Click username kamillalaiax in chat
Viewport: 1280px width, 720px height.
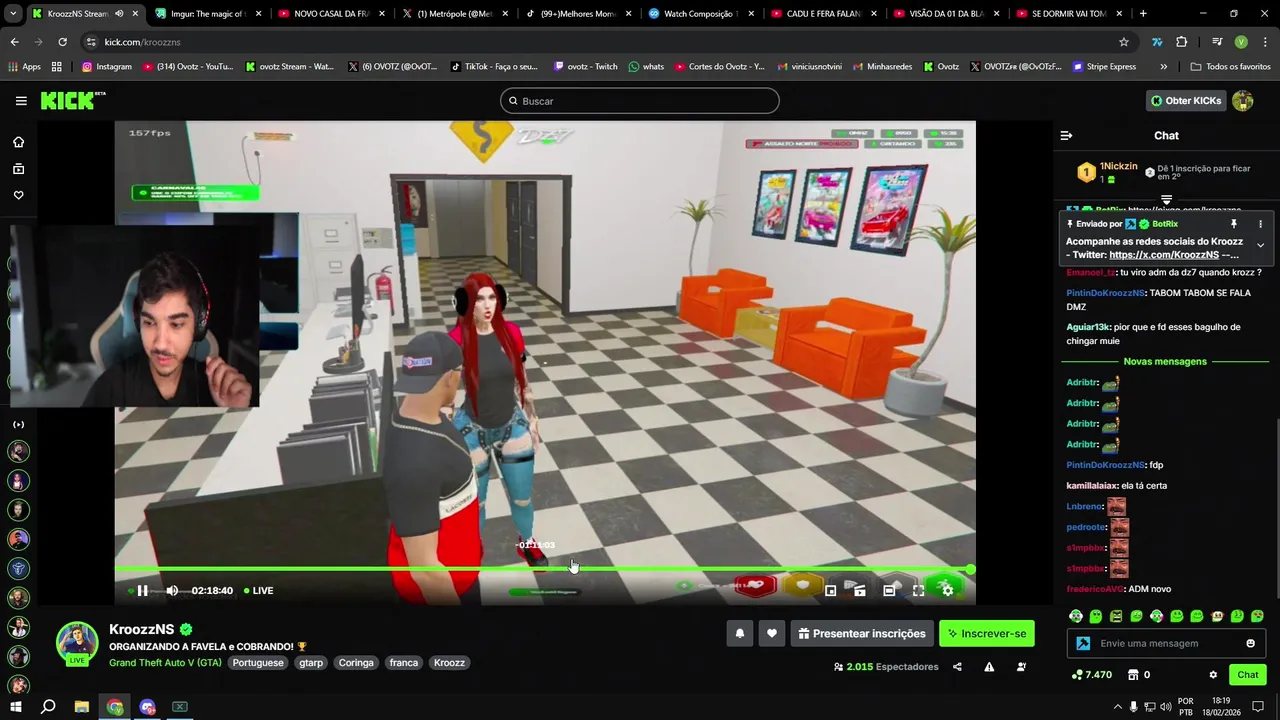1091,486
